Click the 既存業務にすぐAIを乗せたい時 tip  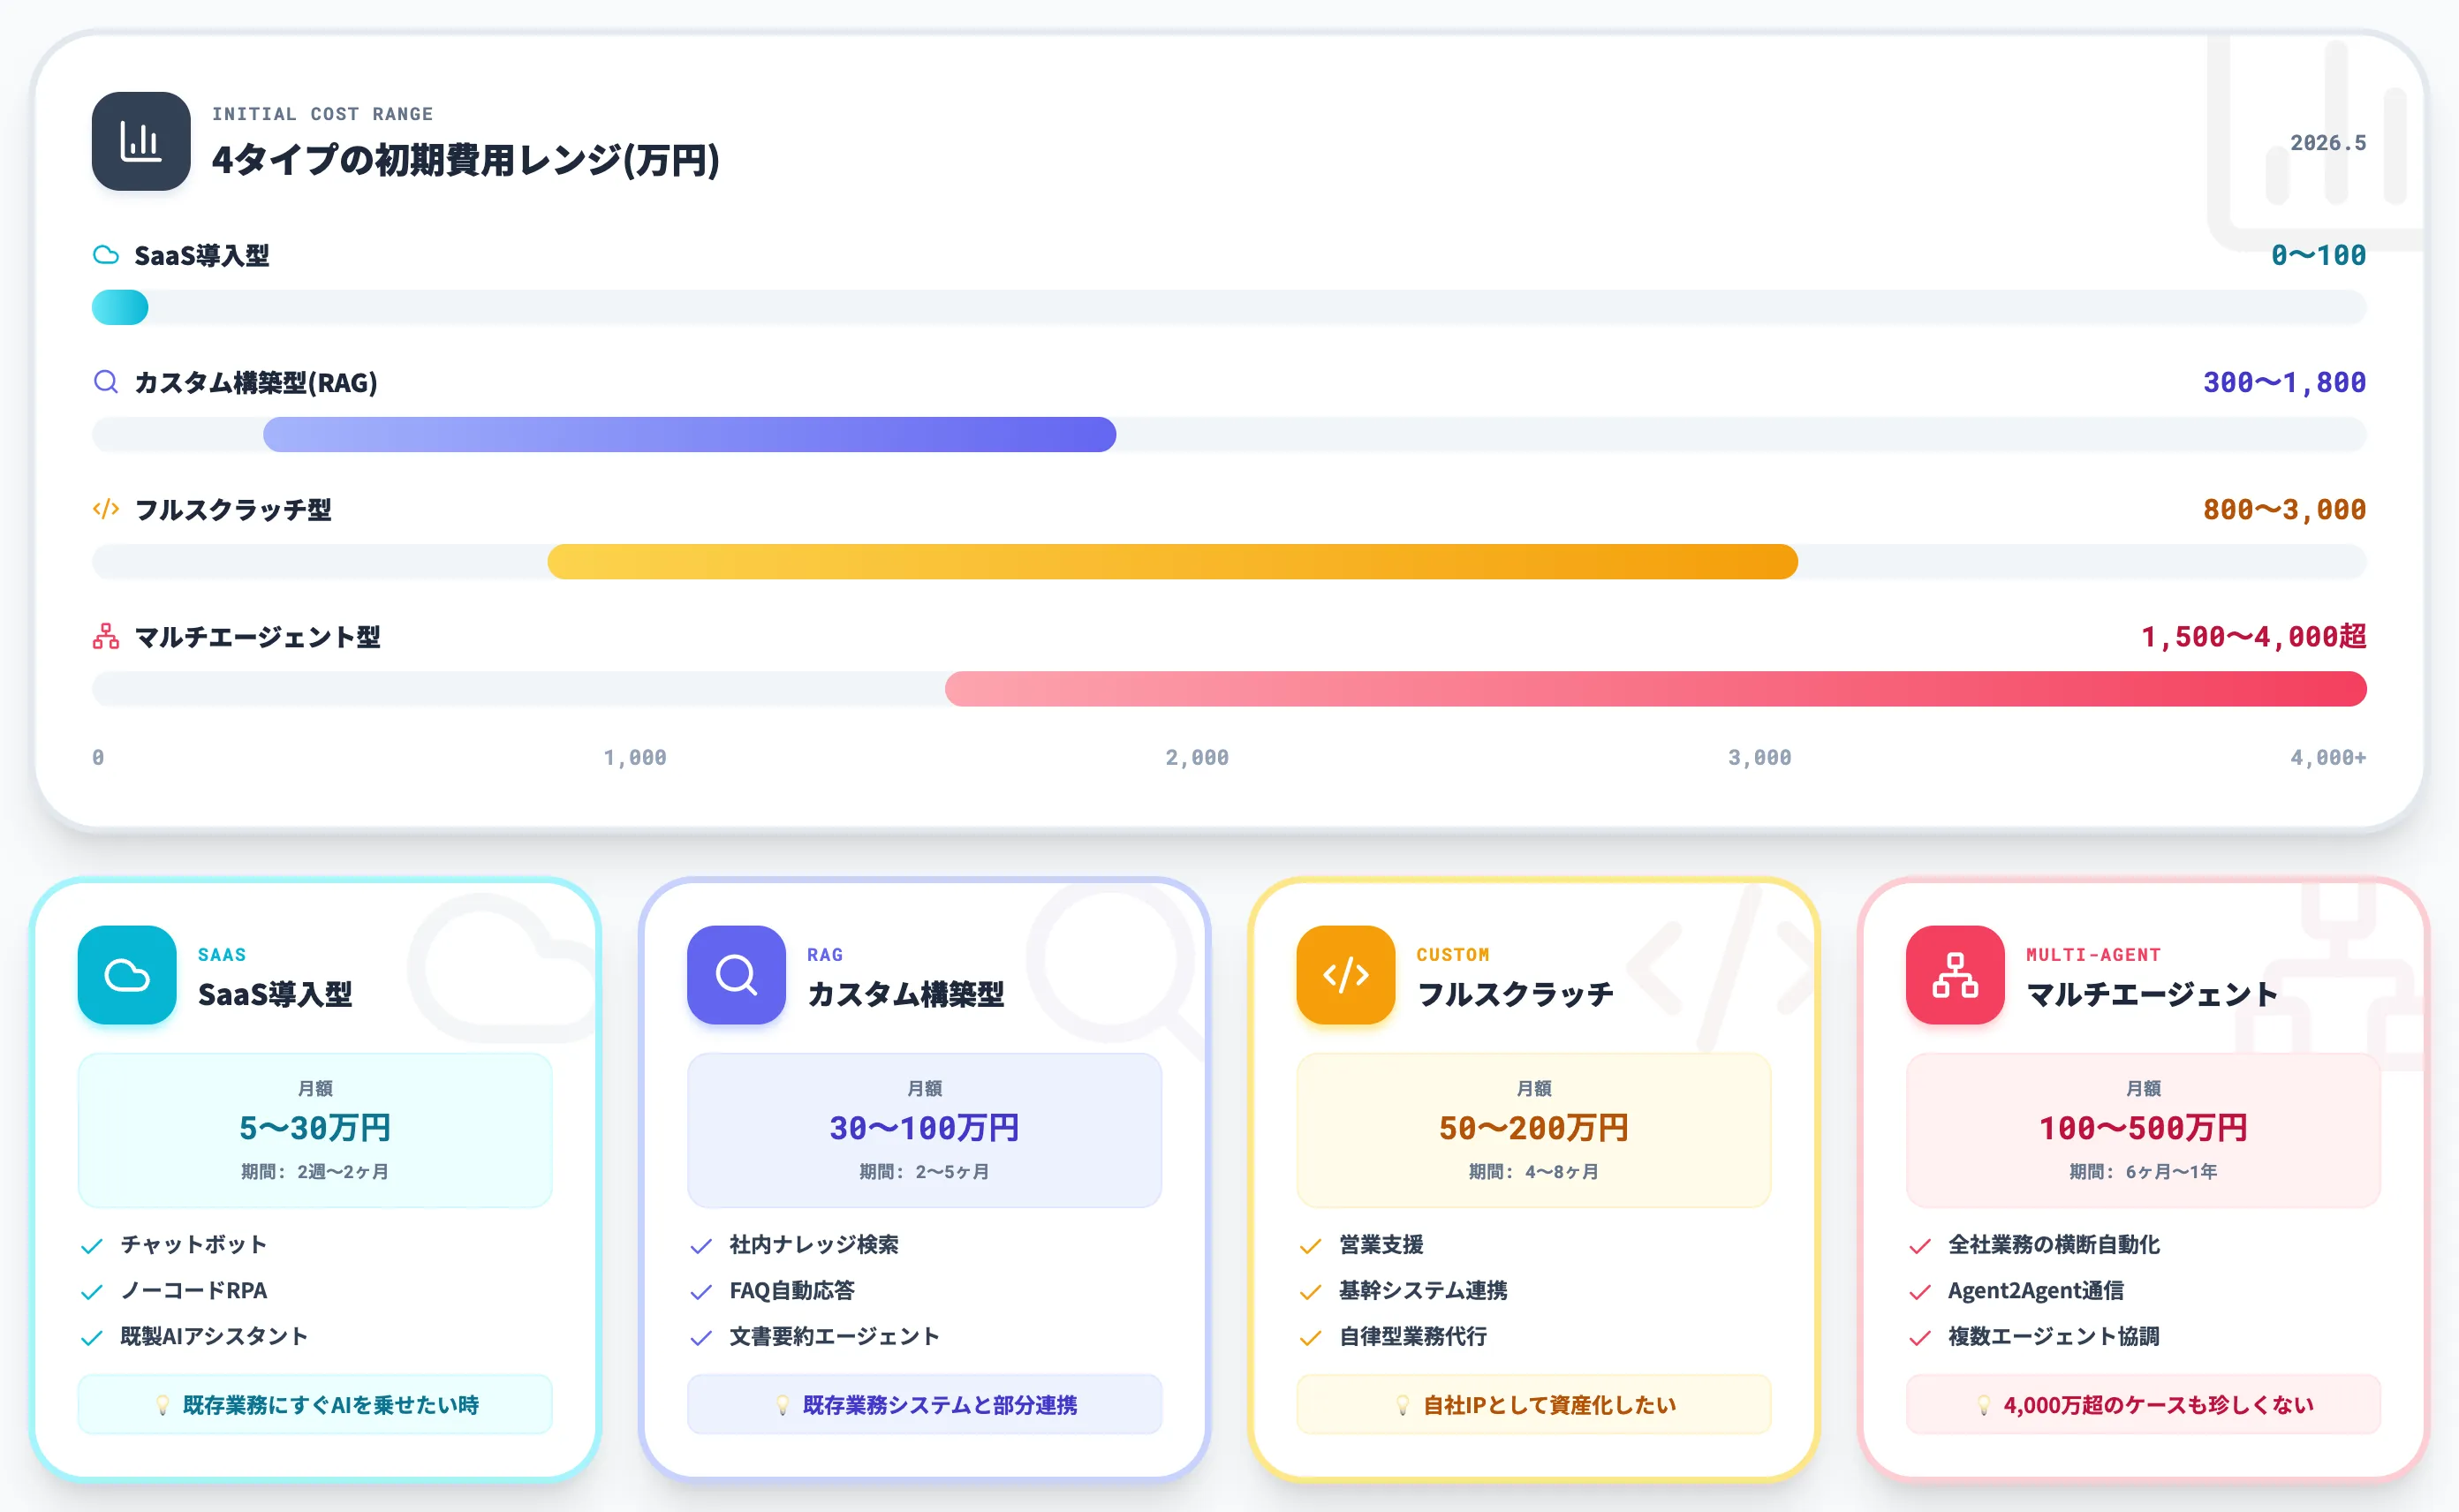coord(315,1405)
